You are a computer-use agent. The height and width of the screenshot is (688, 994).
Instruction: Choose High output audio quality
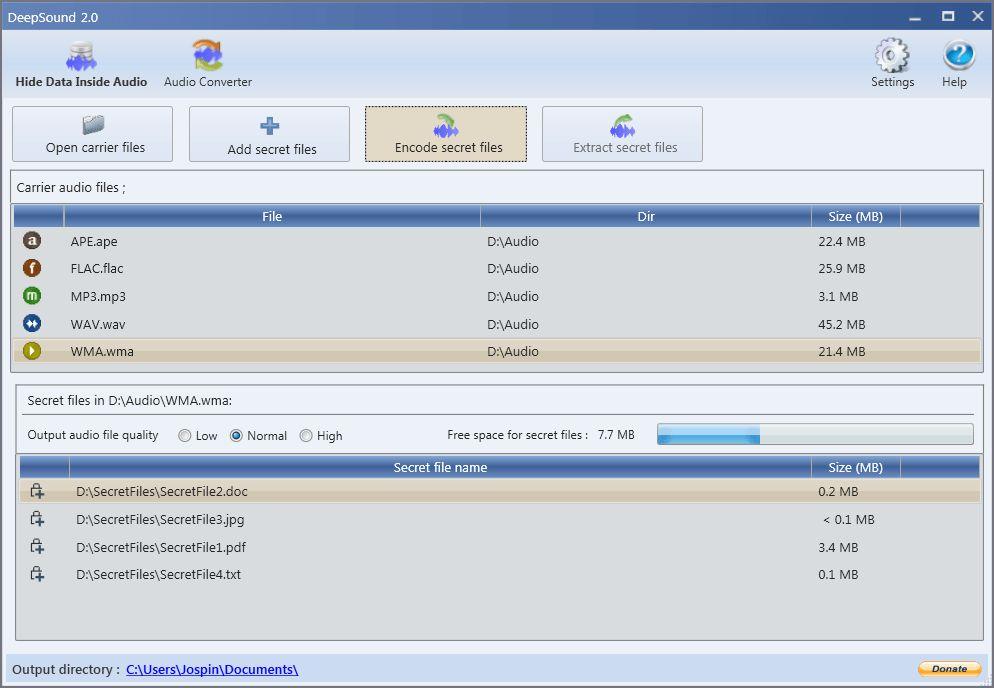(306, 436)
